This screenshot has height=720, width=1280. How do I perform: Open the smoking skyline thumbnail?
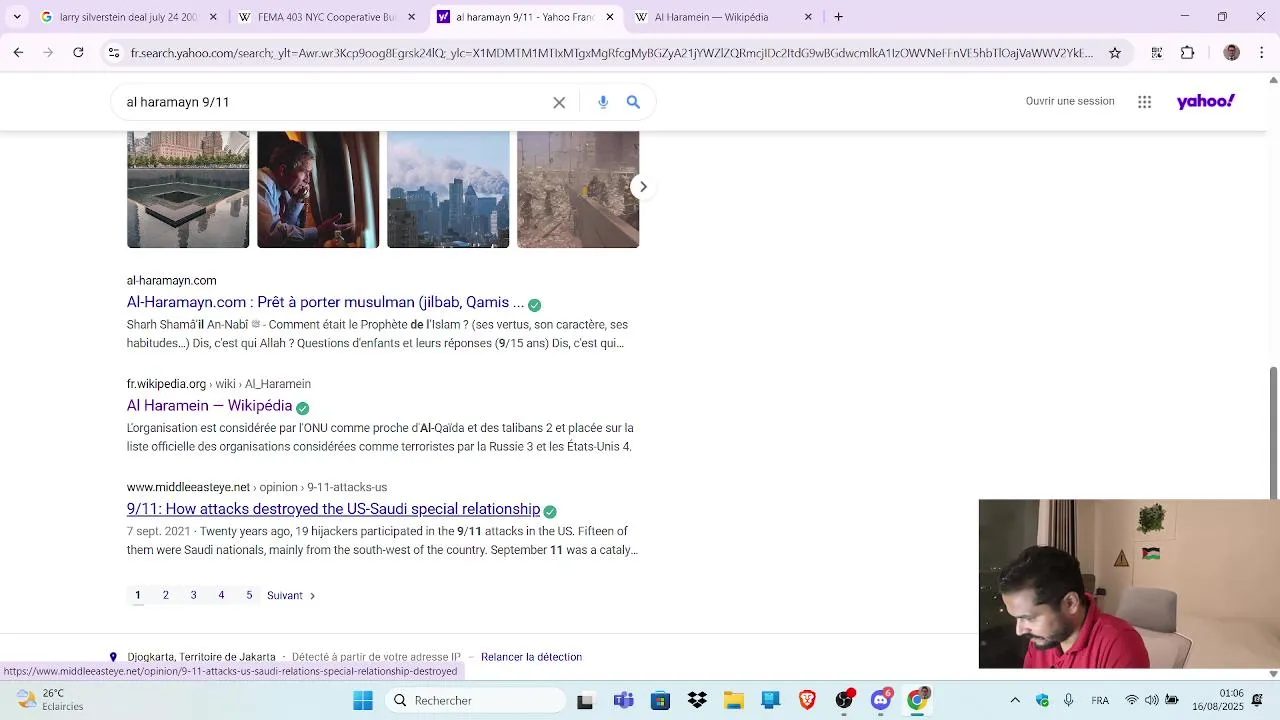click(448, 189)
